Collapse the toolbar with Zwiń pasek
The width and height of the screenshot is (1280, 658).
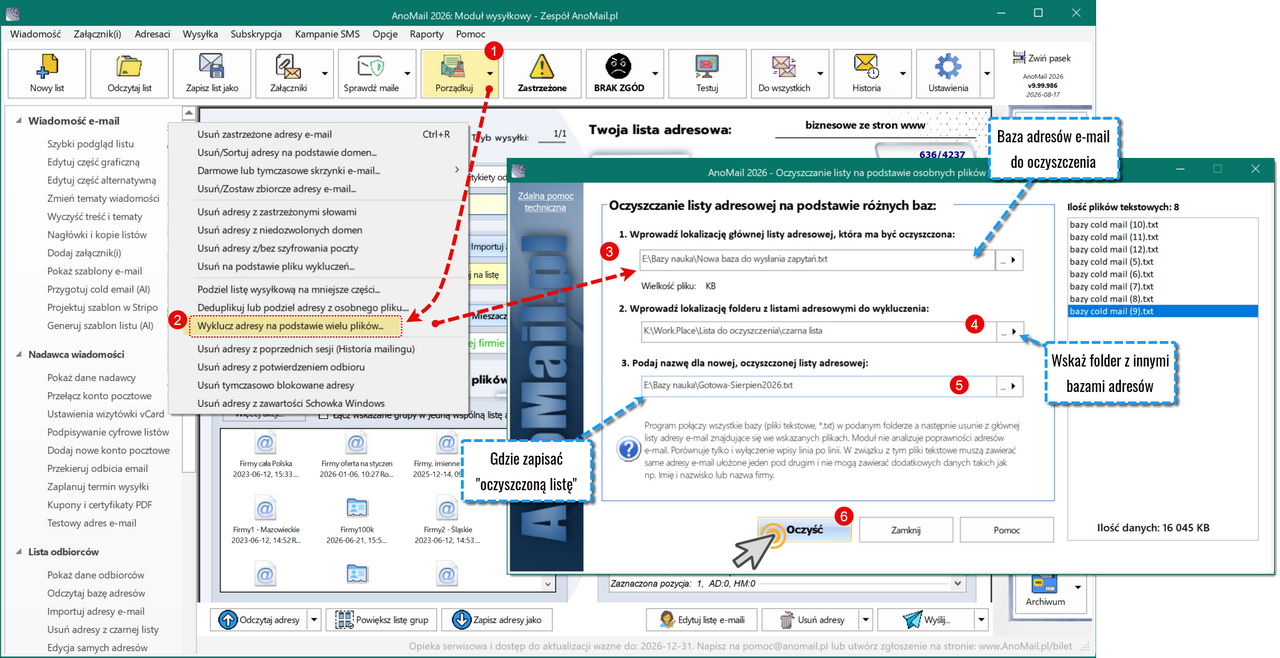[x=1043, y=59]
